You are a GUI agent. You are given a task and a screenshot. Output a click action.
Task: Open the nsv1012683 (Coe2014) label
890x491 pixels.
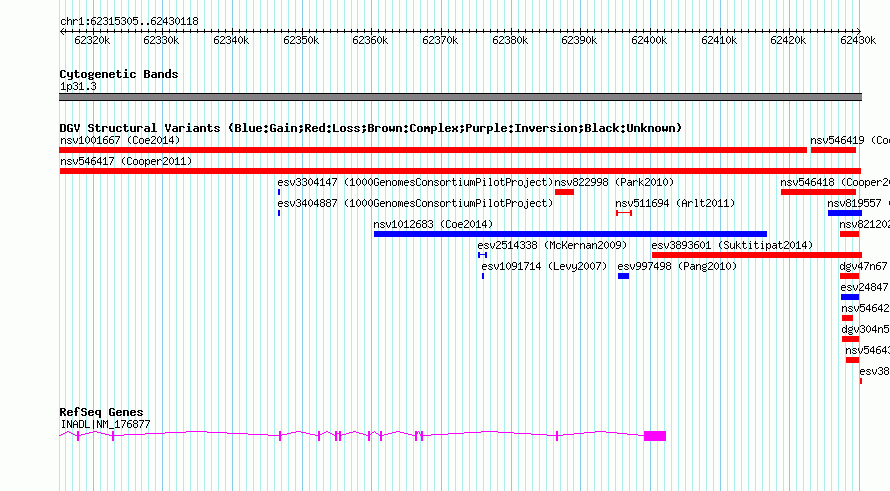coord(433,224)
